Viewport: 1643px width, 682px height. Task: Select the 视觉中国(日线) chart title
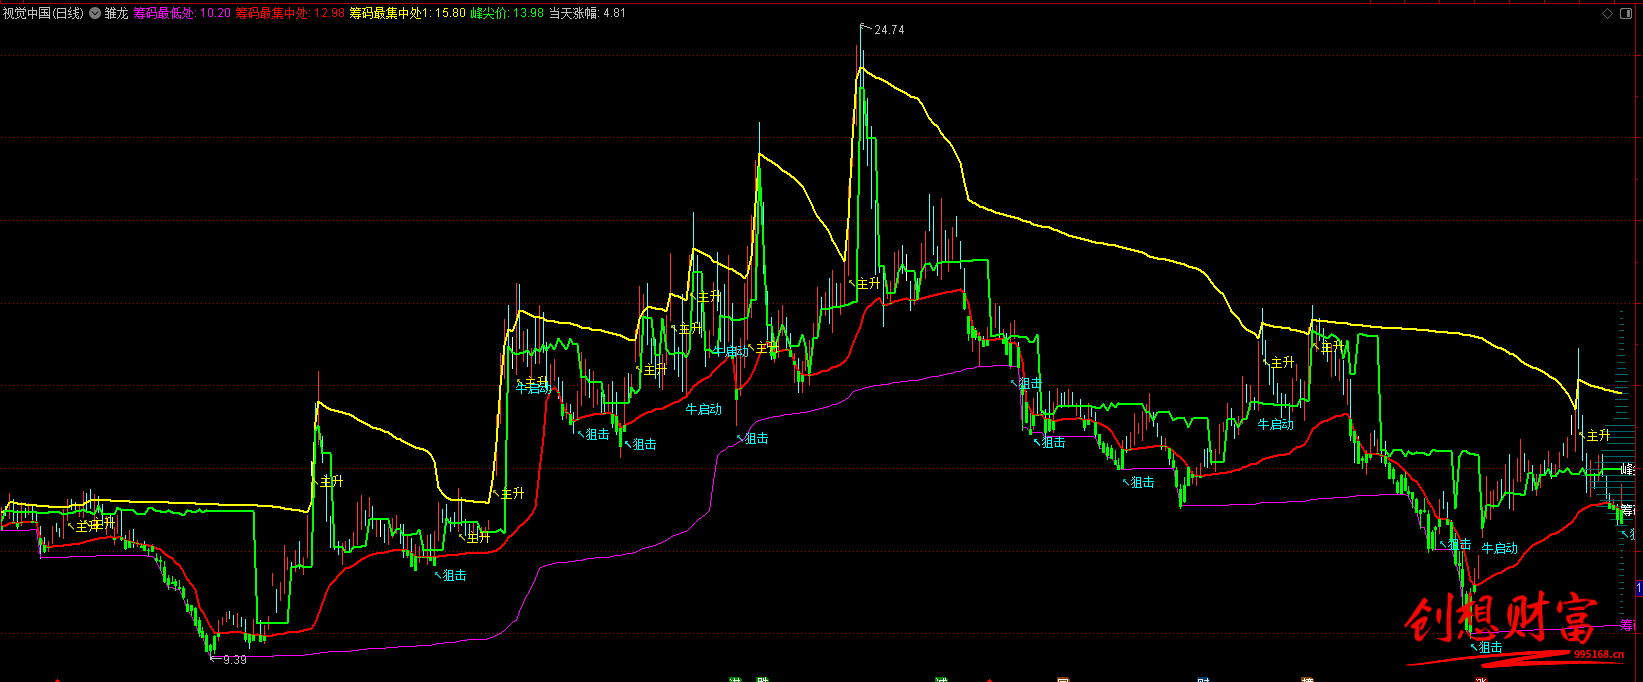43,13
